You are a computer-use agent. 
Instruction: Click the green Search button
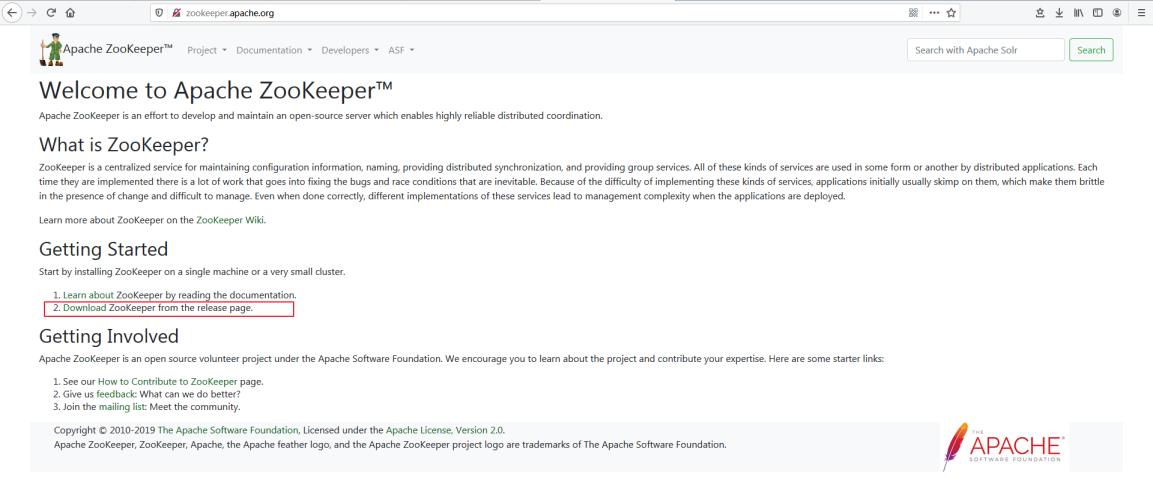[1091, 50]
